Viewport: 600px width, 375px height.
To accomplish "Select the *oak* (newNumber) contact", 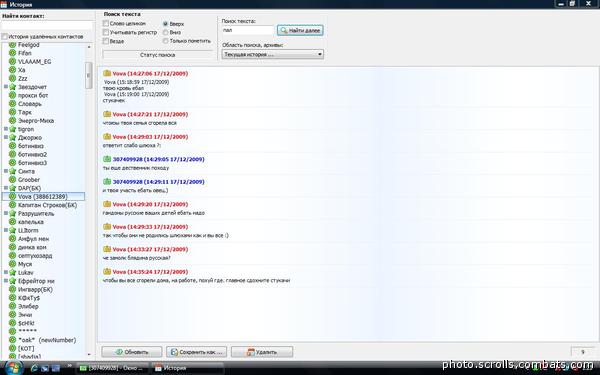I will pos(47,340).
